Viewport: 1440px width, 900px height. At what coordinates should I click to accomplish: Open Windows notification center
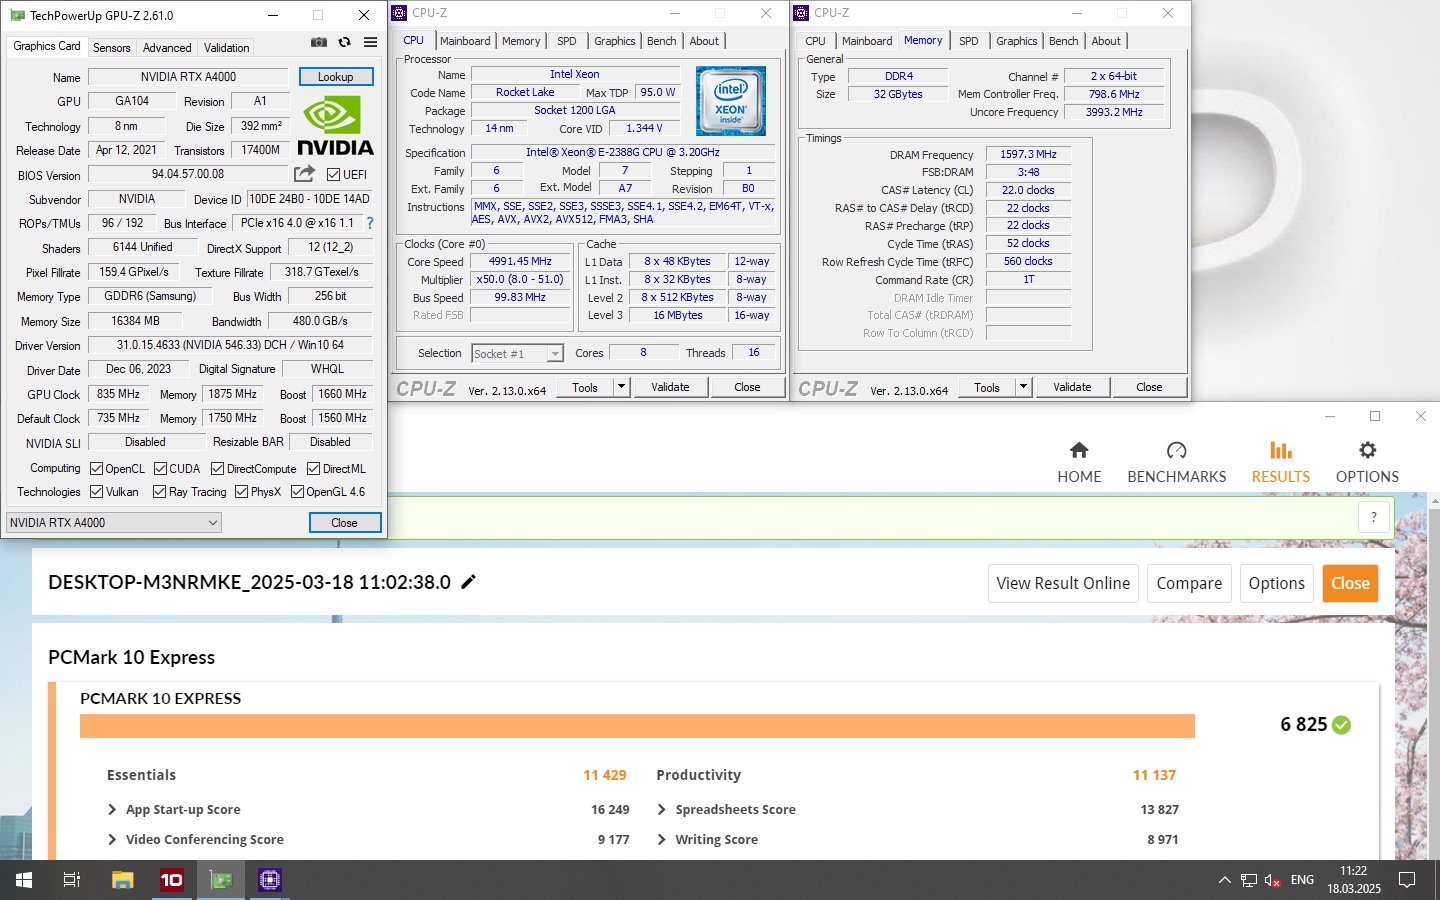coord(1407,880)
